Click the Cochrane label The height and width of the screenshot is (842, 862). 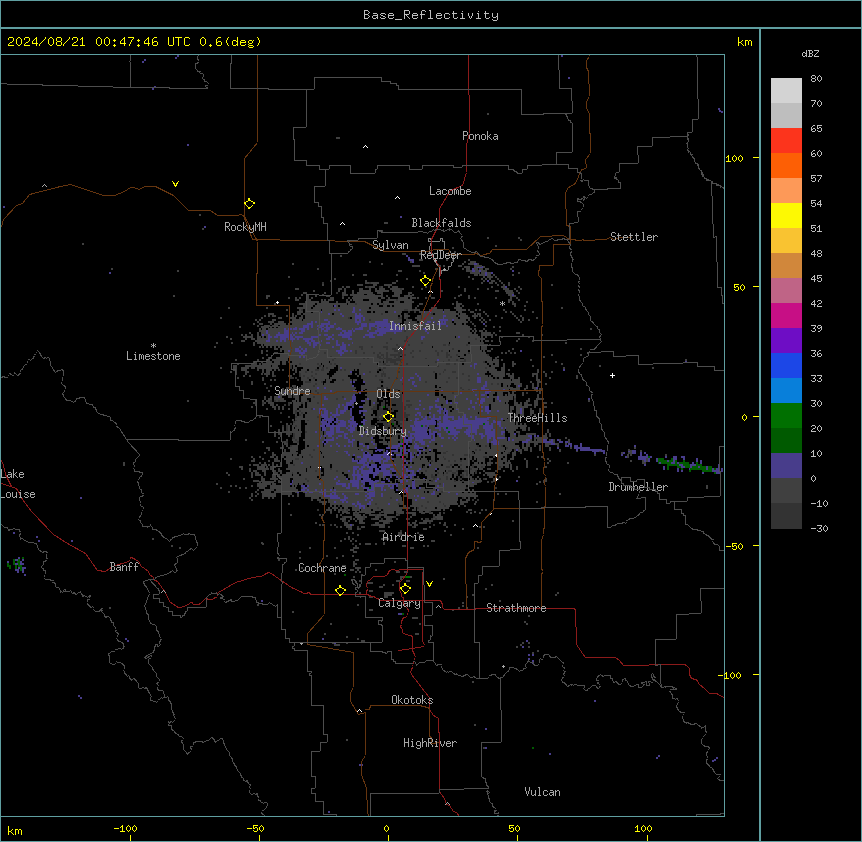(322, 568)
